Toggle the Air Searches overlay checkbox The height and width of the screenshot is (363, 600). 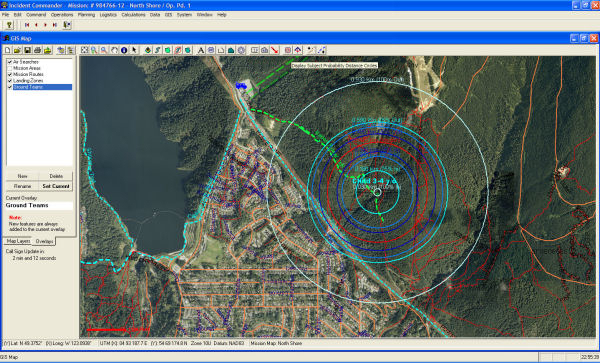coord(10,62)
